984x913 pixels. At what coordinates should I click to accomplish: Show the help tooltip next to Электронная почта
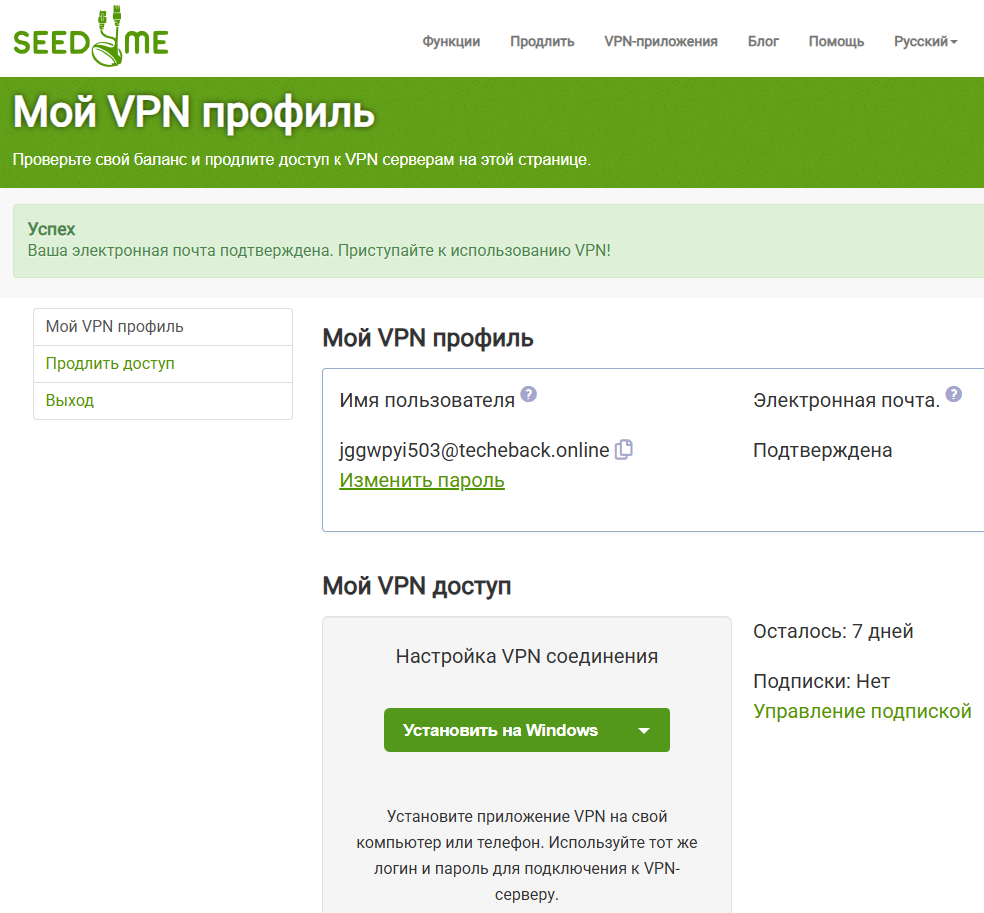[x=954, y=394]
